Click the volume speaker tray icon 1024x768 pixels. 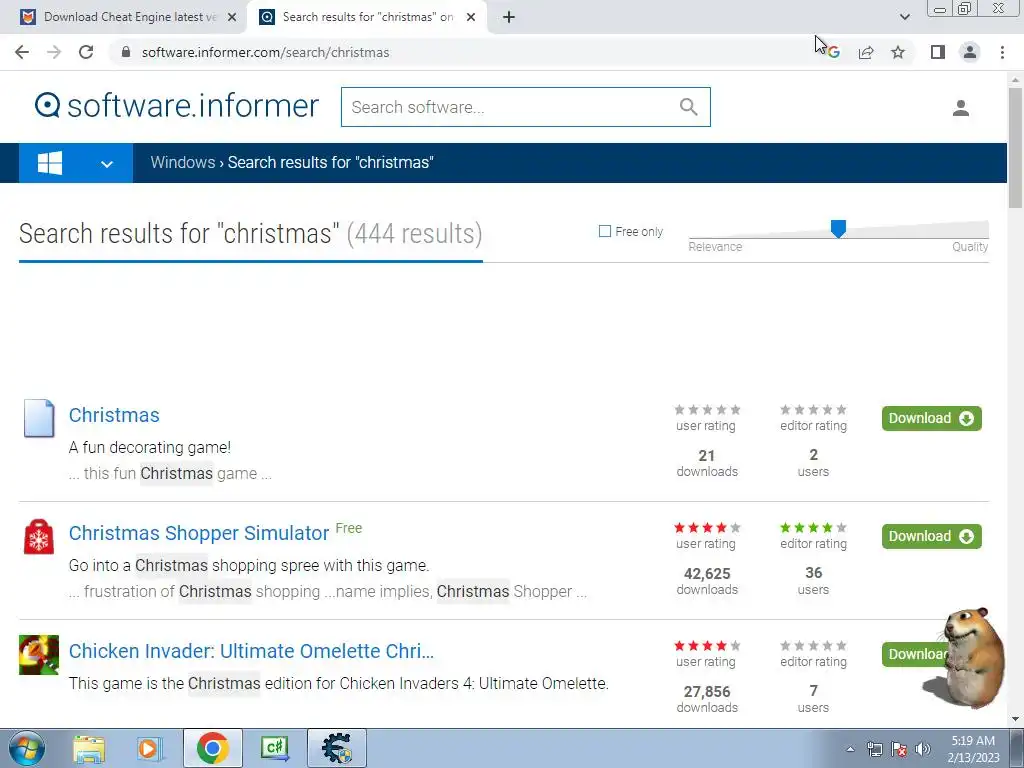922,749
